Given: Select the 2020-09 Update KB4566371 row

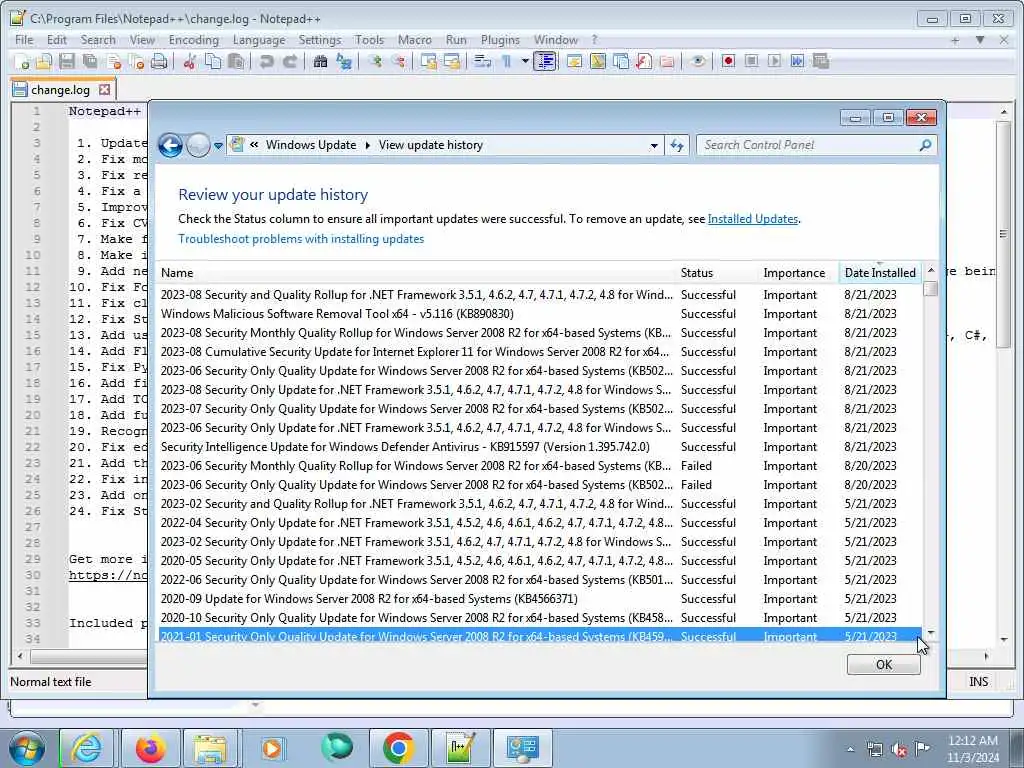Looking at the screenshot, I should tap(539, 599).
